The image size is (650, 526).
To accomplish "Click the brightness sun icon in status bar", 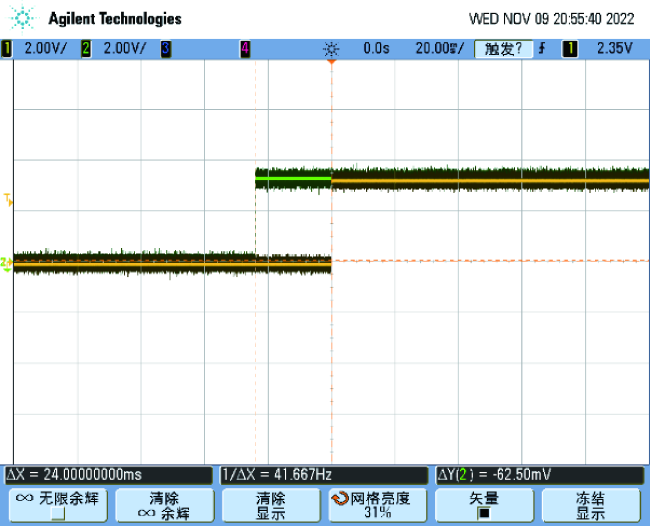I will tap(331, 48).
